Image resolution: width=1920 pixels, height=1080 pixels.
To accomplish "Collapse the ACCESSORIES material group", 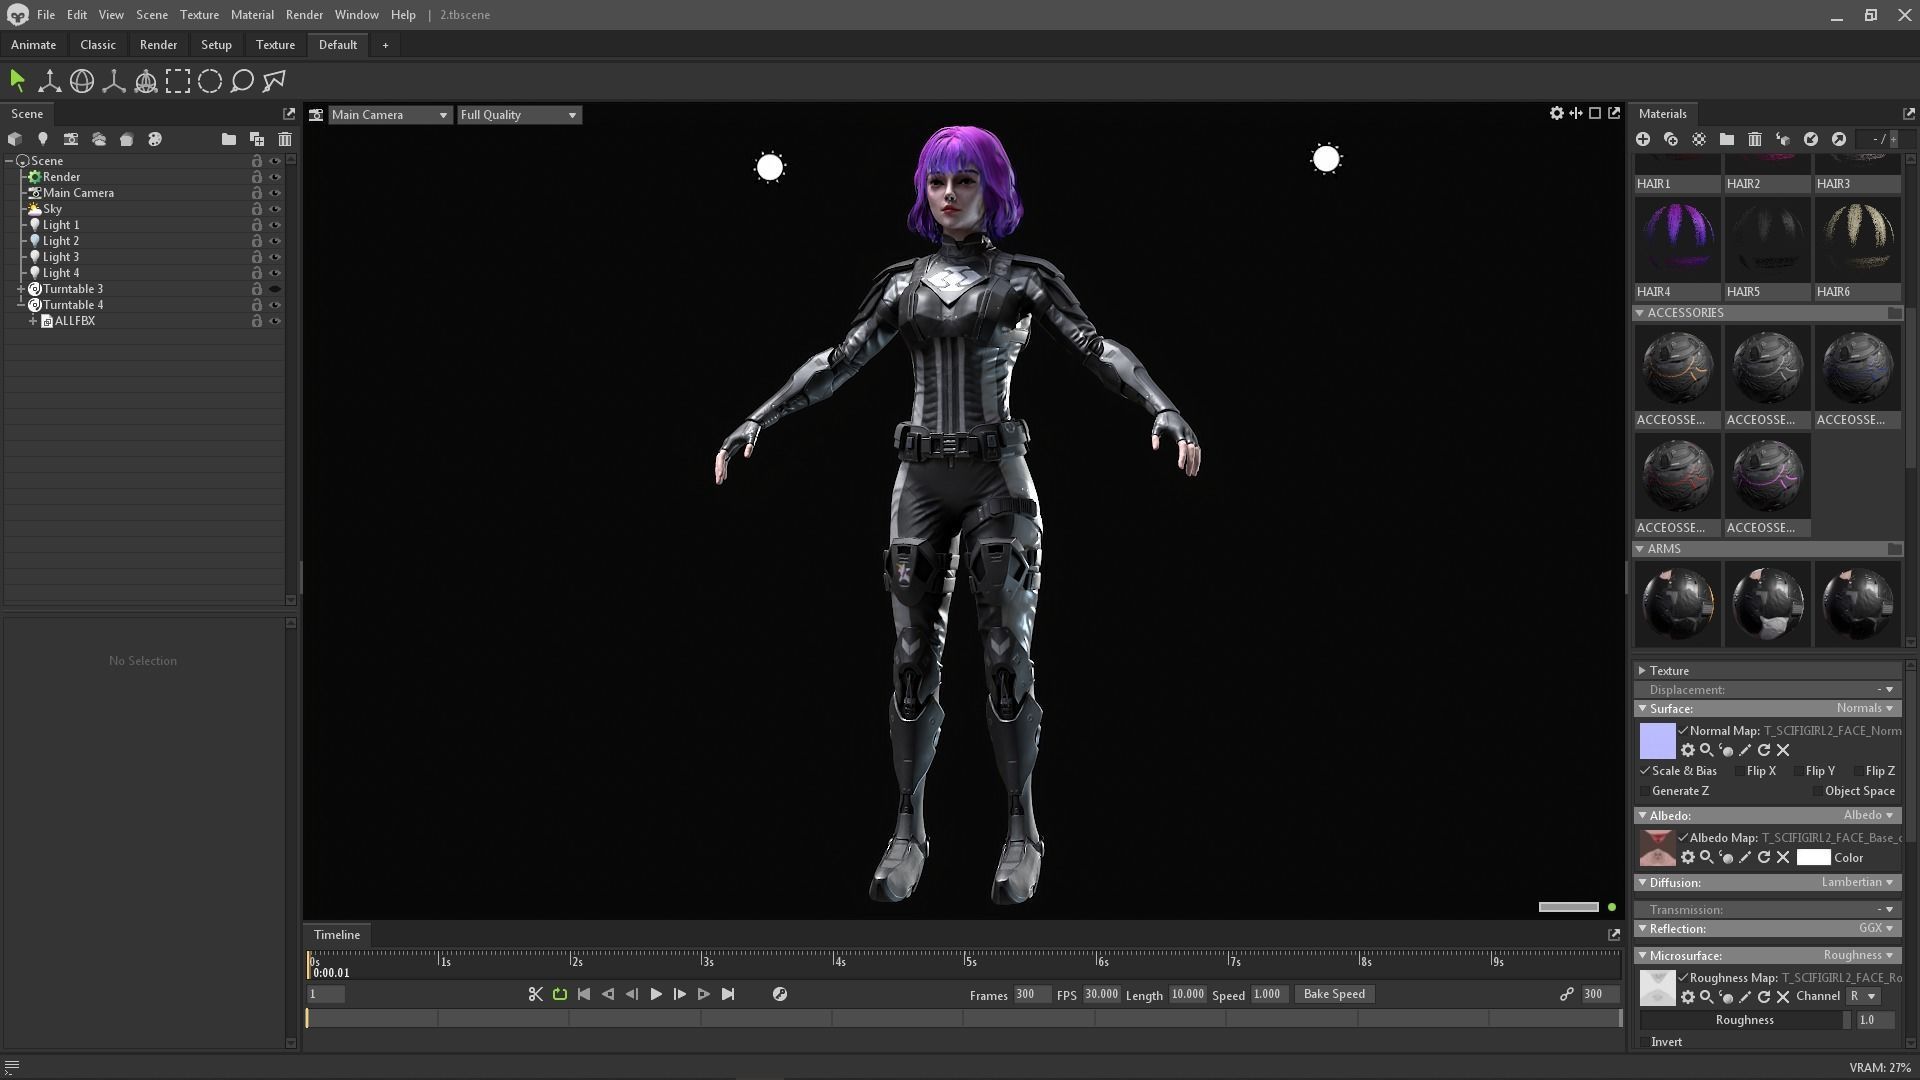I will 1640,313.
